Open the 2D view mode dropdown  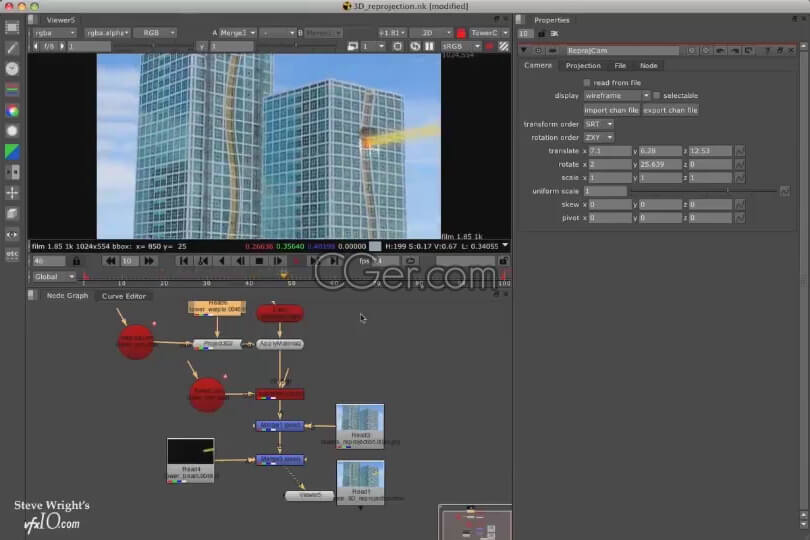coord(431,33)
